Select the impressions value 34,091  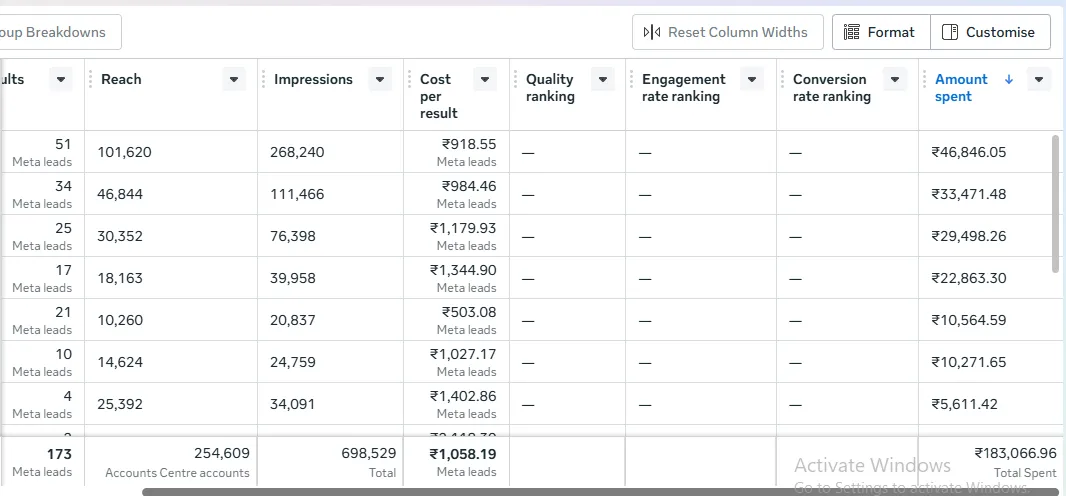tap(293, 404)
